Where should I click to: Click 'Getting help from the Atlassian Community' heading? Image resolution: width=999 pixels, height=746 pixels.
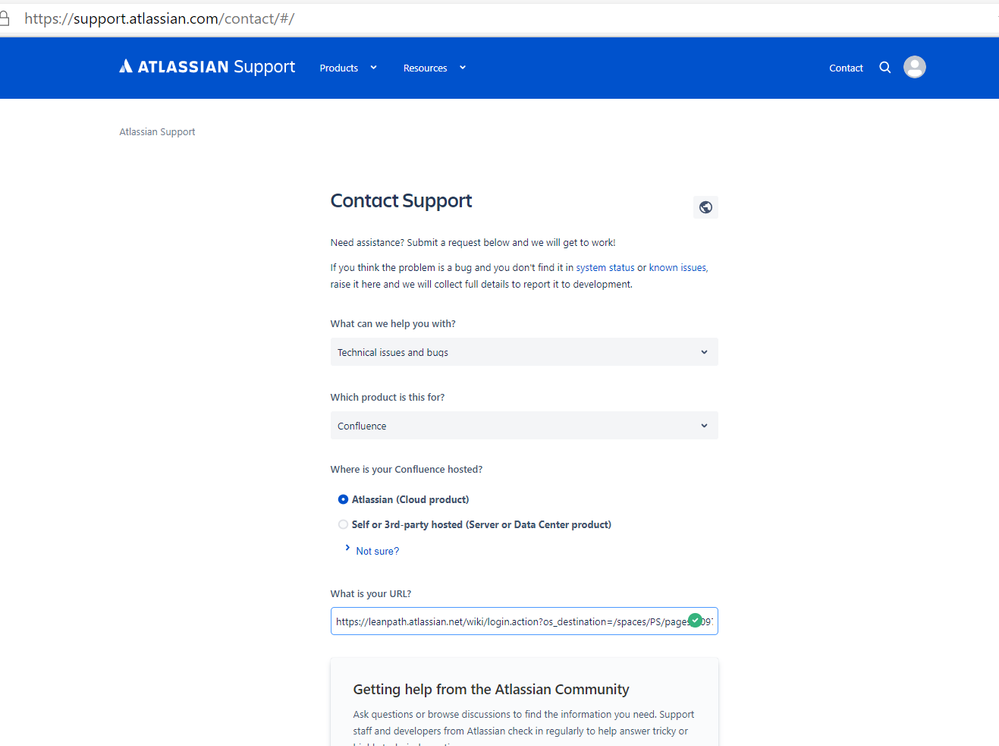[491, 689]
